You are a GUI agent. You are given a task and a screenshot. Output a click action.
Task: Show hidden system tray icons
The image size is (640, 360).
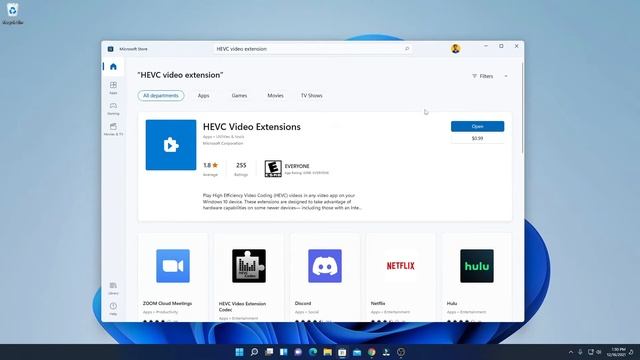coord(571,352)
